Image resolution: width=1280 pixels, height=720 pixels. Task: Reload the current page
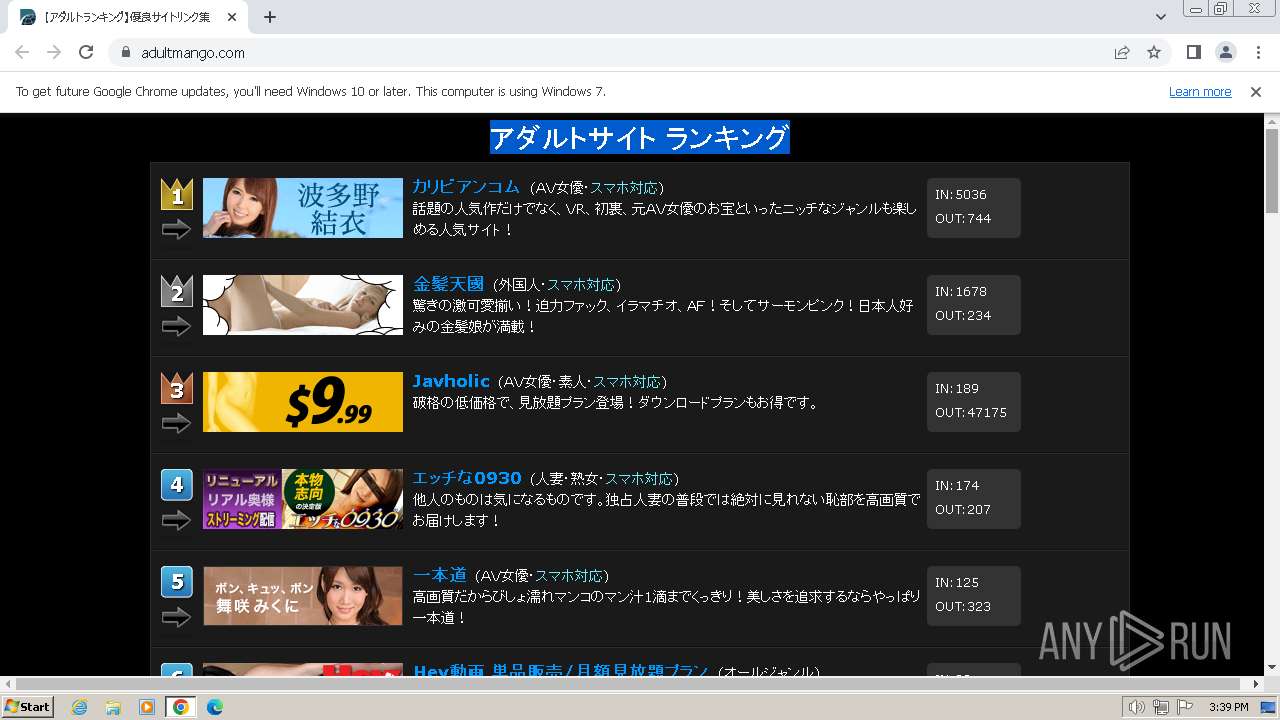pos(86,53)
